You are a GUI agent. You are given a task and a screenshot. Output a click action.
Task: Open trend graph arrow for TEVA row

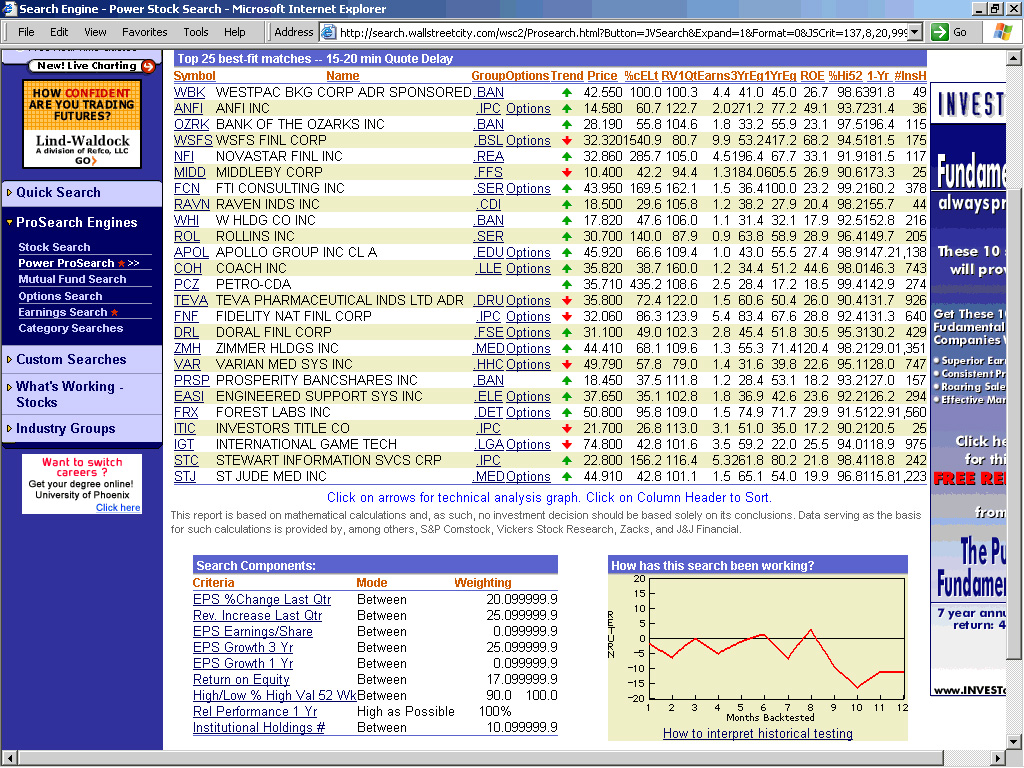click(x=566, y=301)
